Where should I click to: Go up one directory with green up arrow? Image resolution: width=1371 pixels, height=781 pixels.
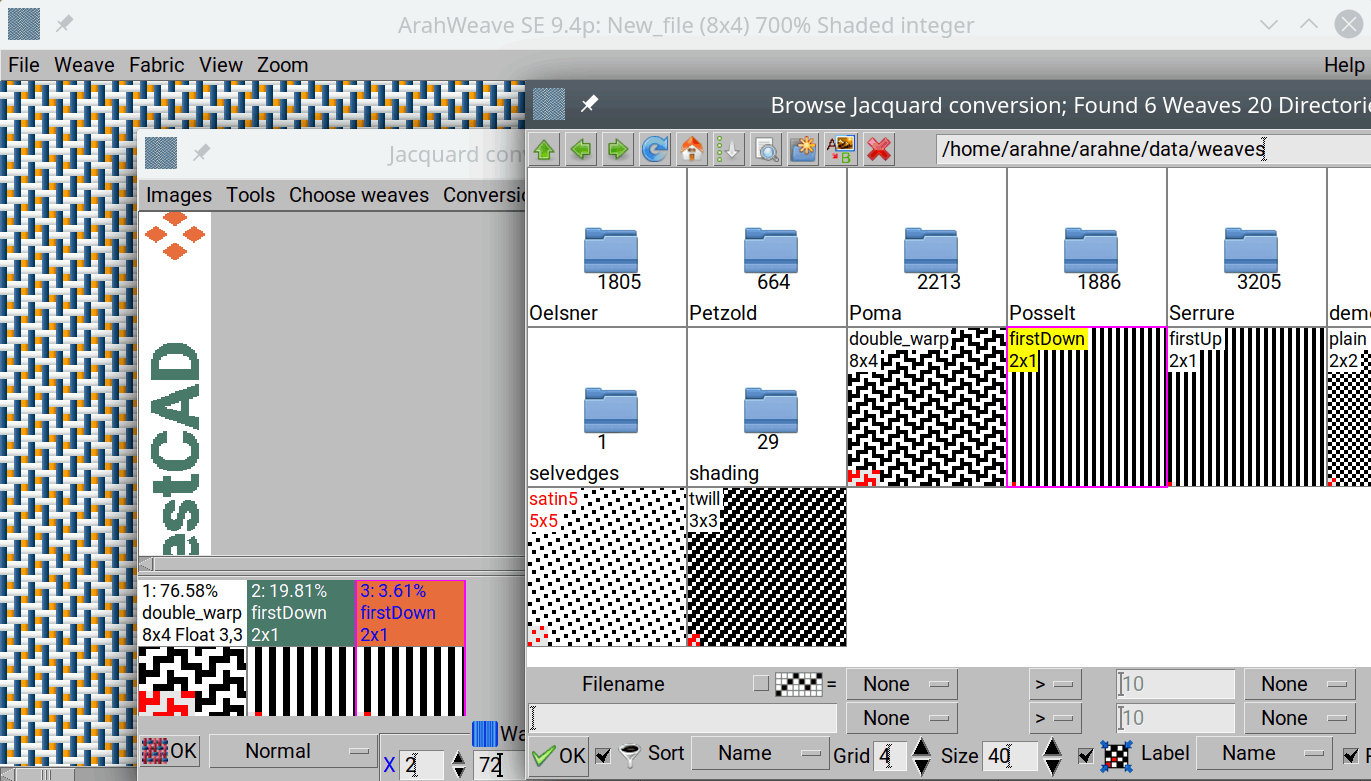544,150
